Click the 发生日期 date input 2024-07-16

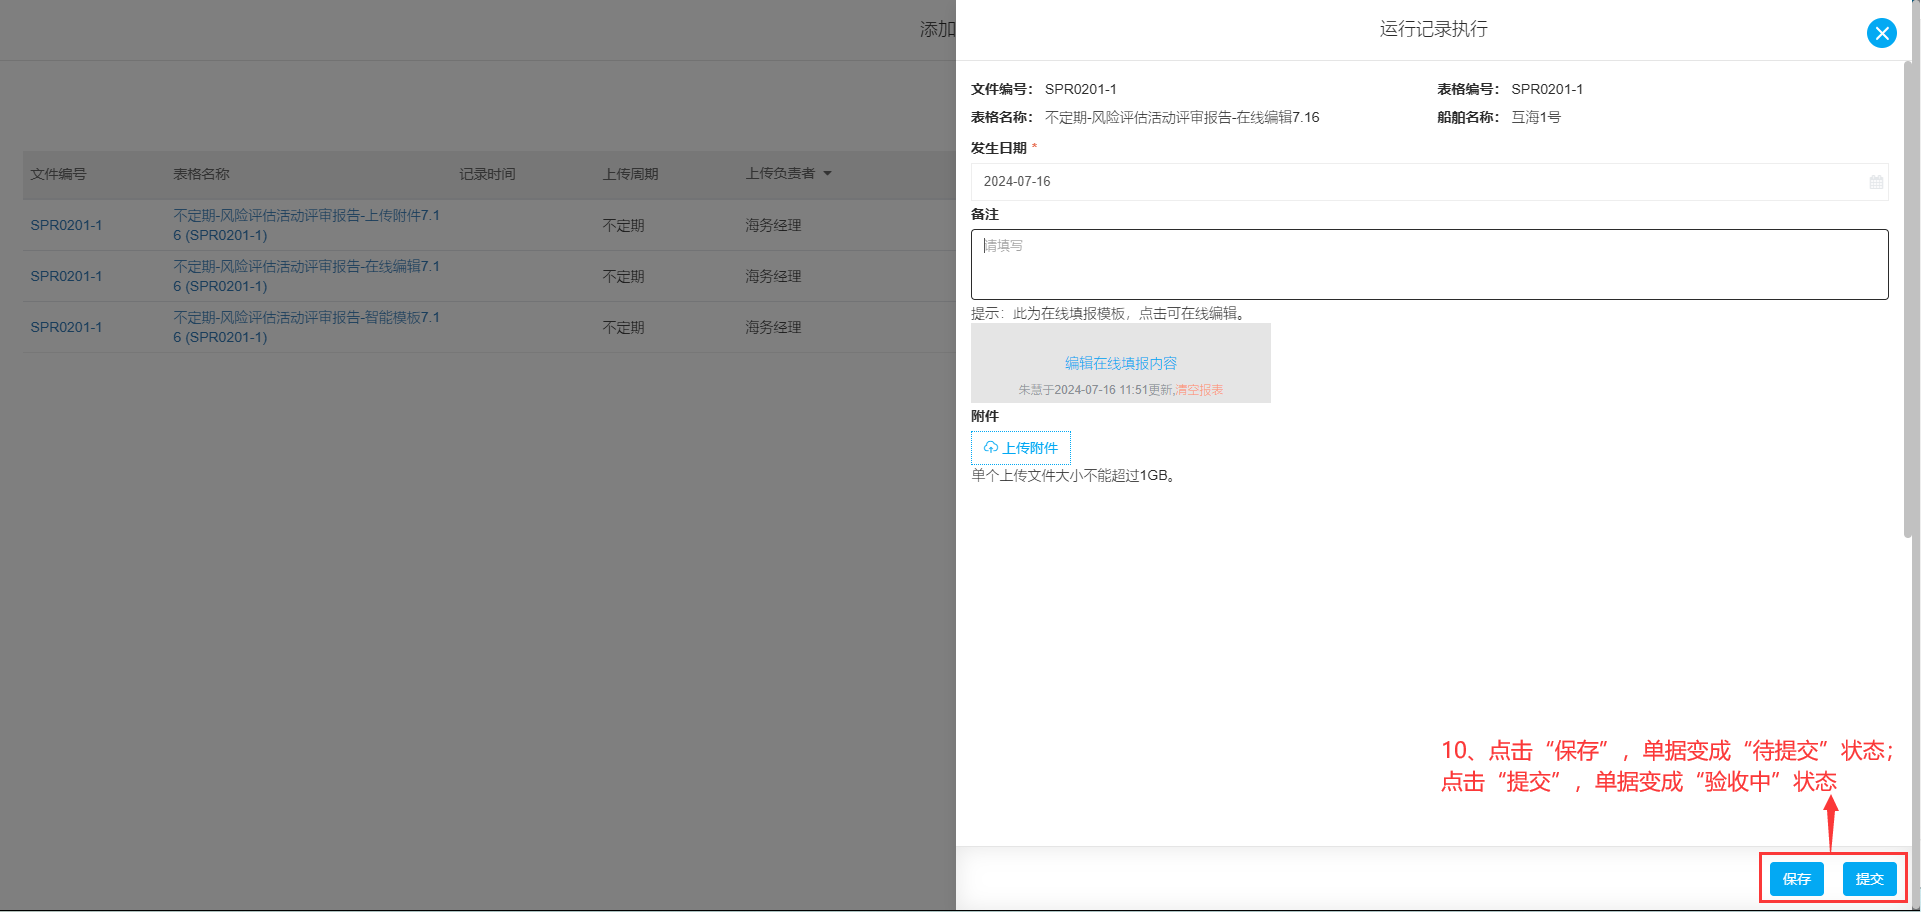pyautogui.click(x=1429, y=182)
